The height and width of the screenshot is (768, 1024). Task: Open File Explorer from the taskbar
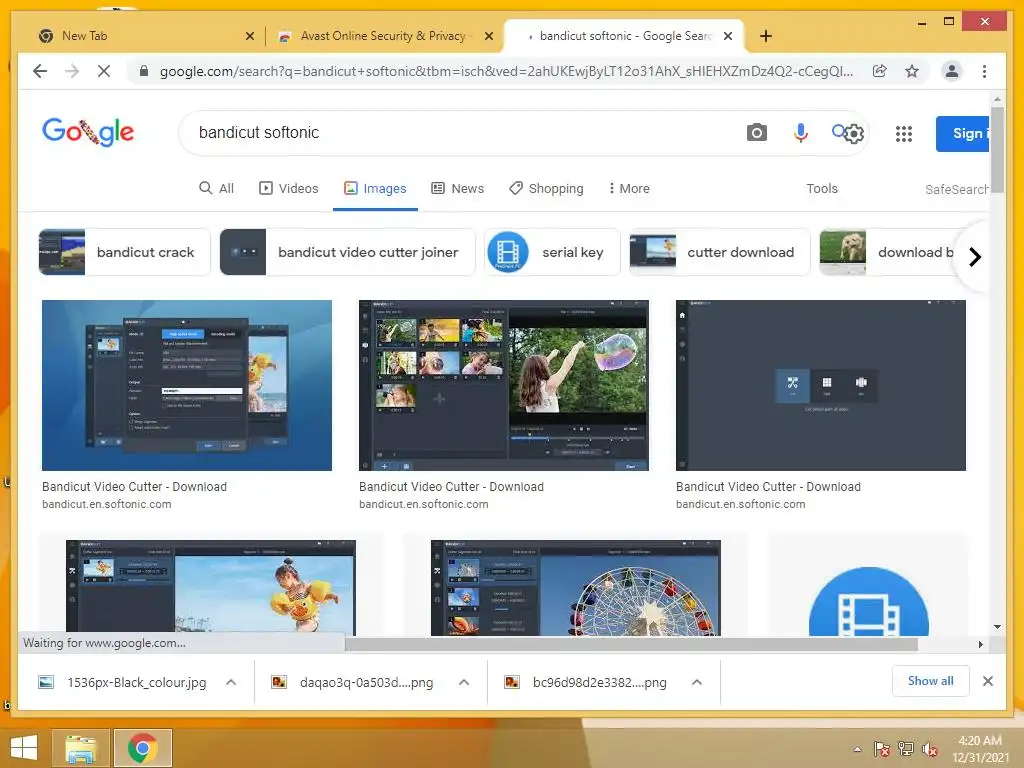click(x=81, y=748)
